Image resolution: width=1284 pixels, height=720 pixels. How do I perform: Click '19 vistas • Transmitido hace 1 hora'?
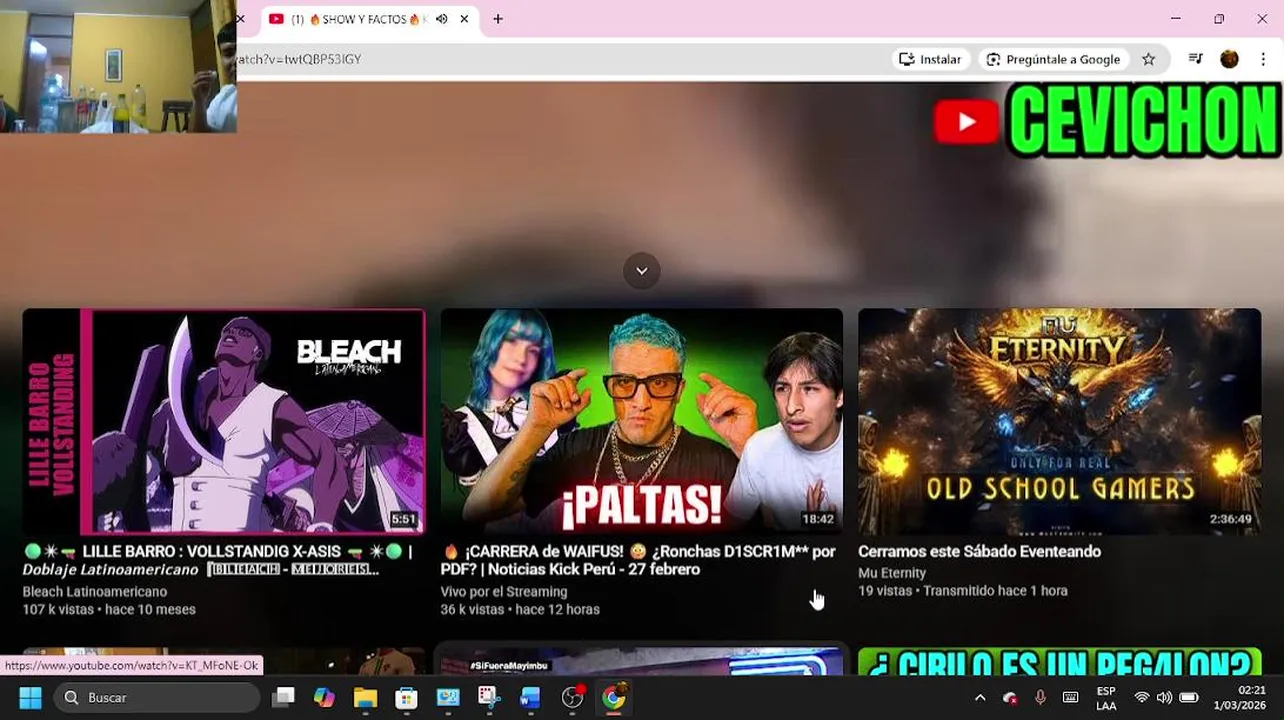point(962,591)
